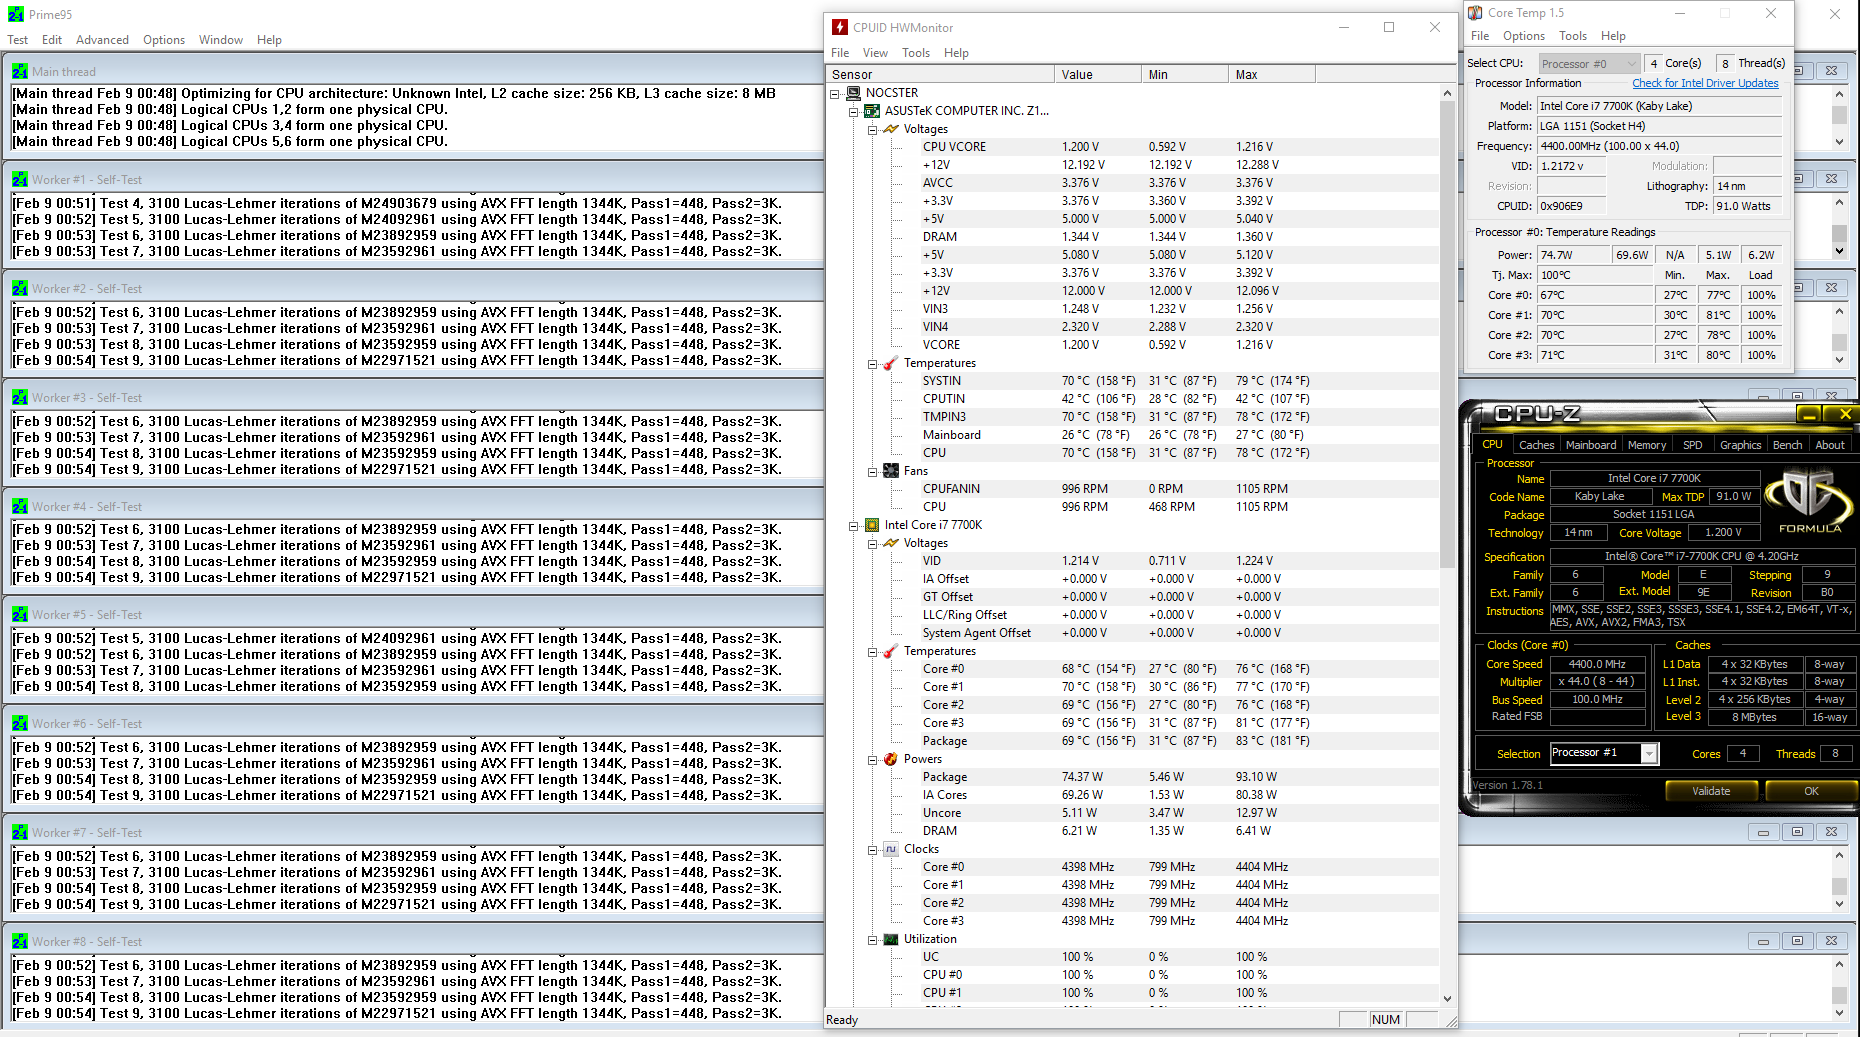Click the NOCSTER computer icon in HWMonitor
This screenshot has width=1860, height=1037.
(x=853, y=93)
